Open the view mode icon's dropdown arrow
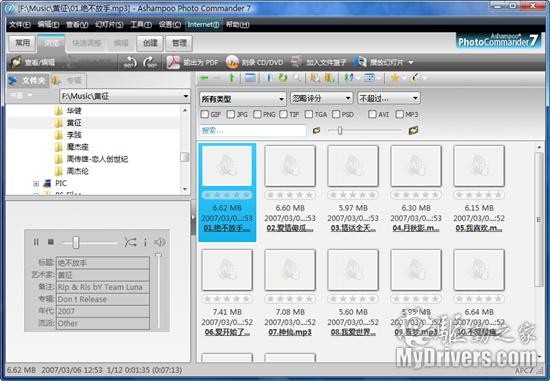This screenshot has width=550, height=381. click(379, 78)
